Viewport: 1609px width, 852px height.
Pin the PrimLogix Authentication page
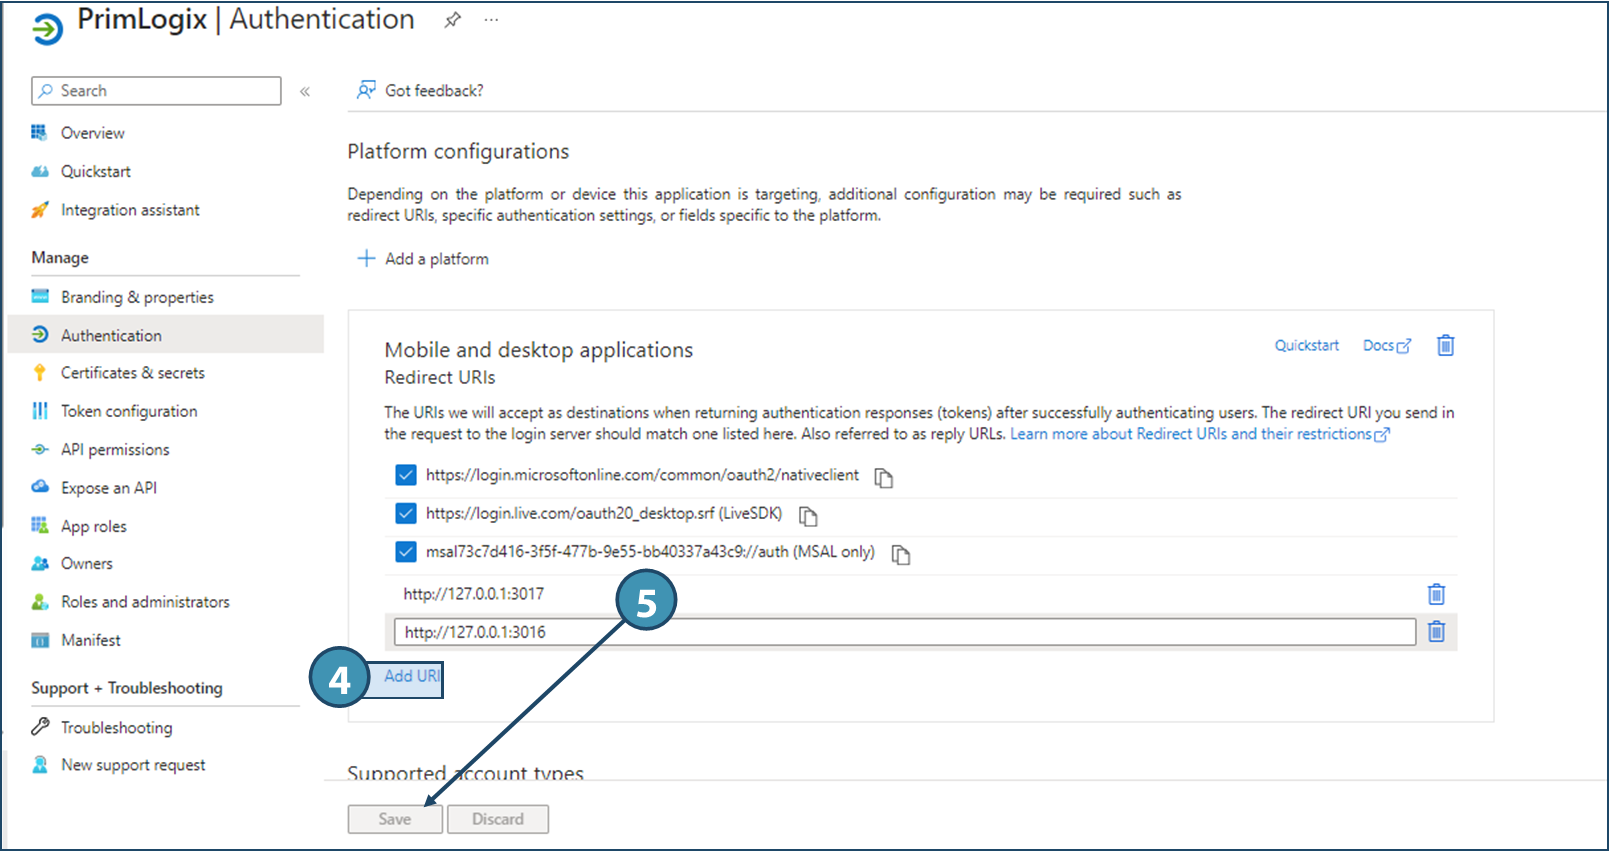[x=452, y=20]
